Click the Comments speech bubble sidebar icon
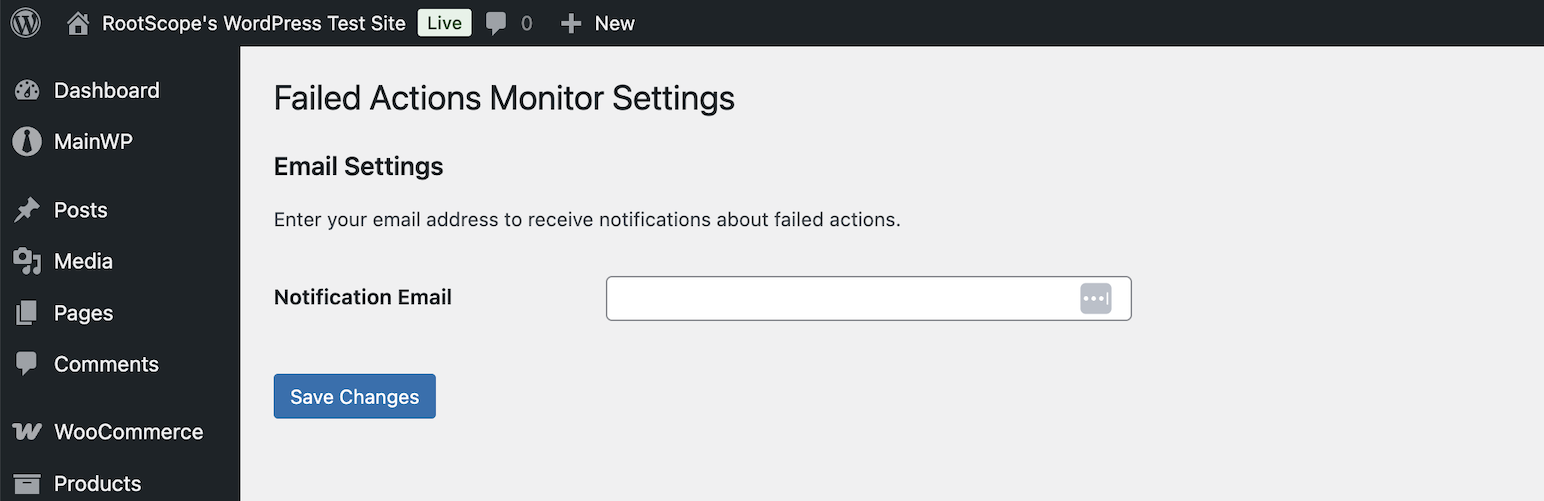The height and width of the screenshot is (501, 1544). pyautogui.click(x=27, y=364)
